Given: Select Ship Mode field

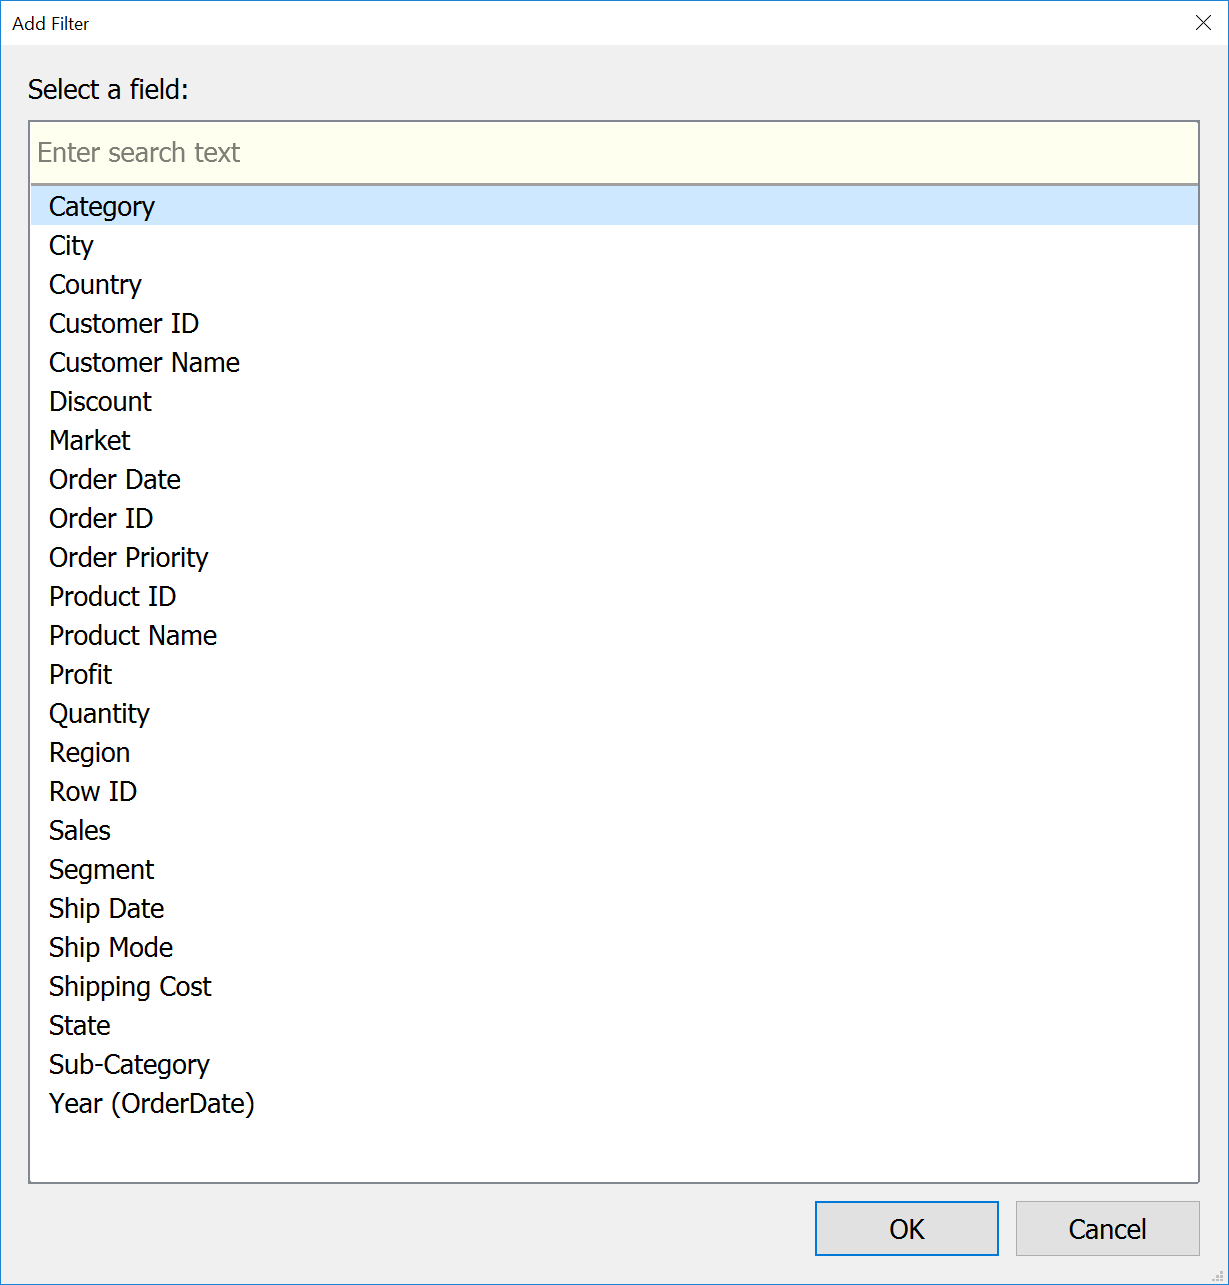Looking at the screenshot, I should pyautogui.click(x=111, y=948).
